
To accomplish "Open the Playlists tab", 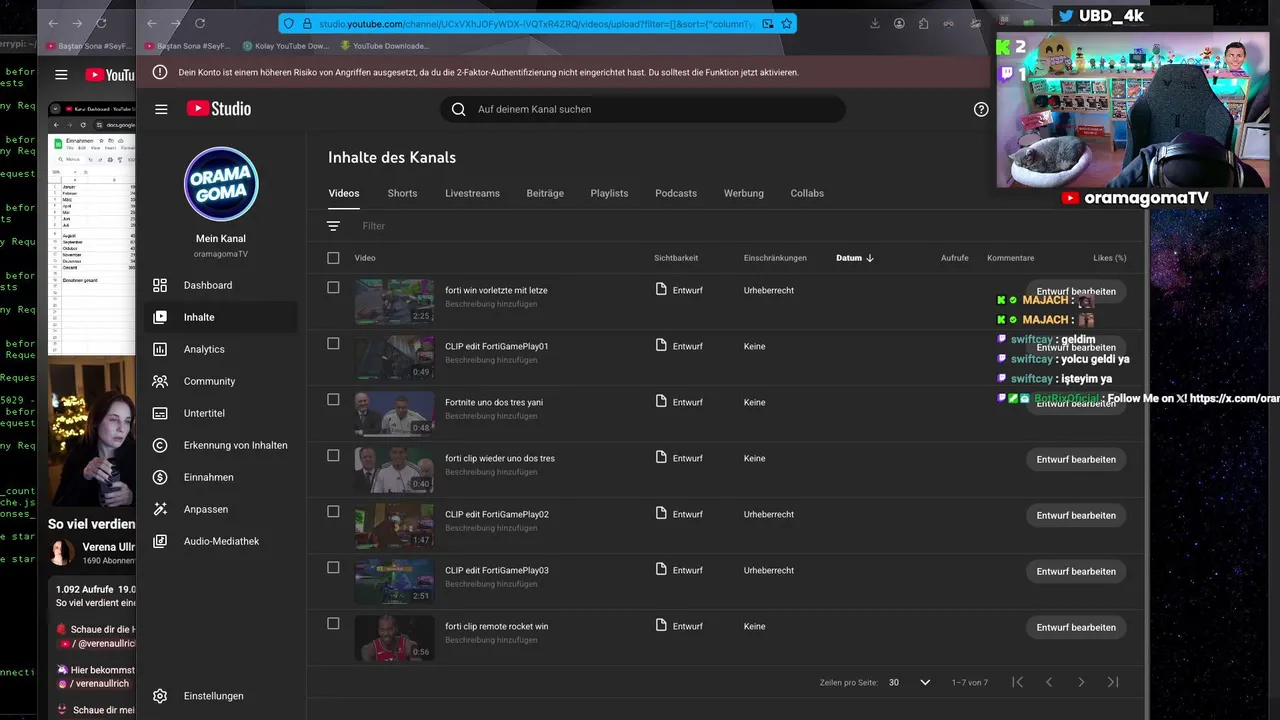I will tap(609, 193).
